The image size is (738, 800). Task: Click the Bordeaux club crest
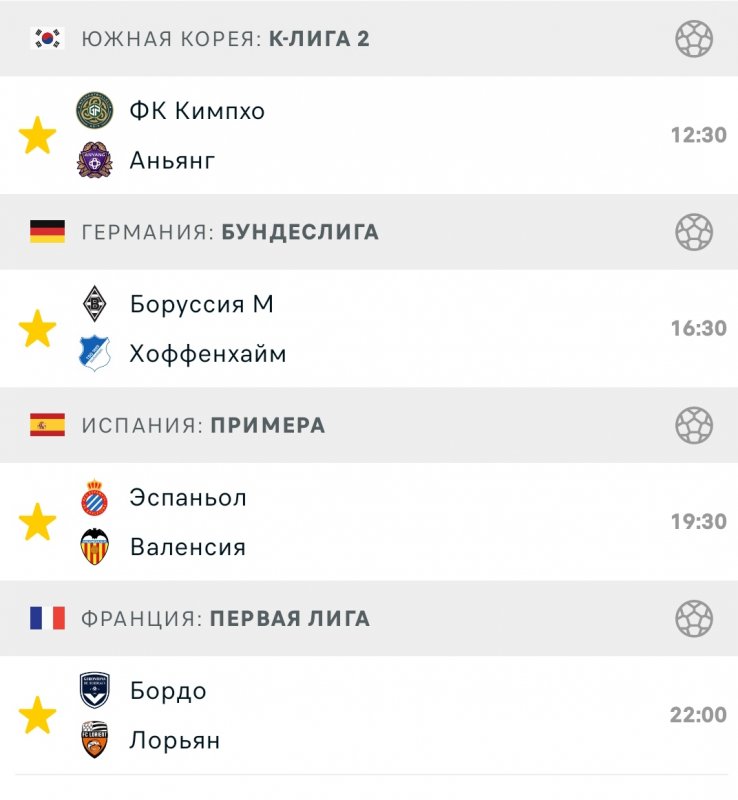[95, 690]
